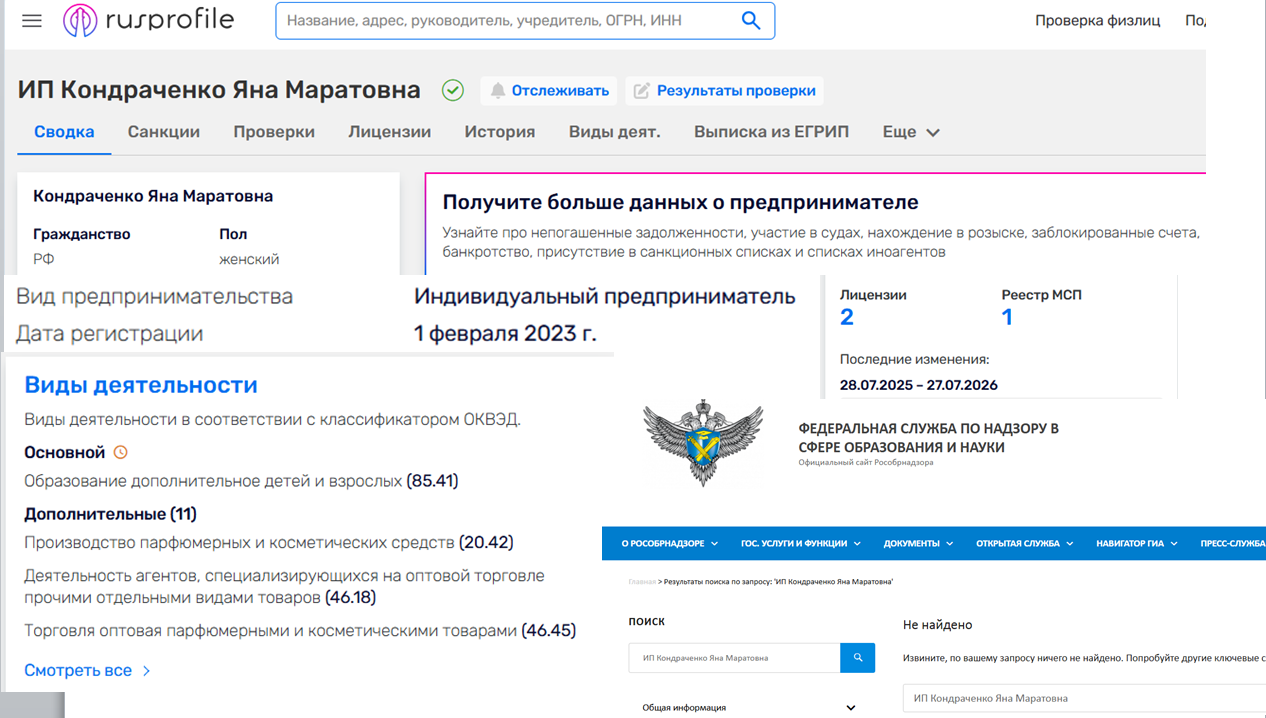Click the dates 28.07.2025 – 27.07.2026
Screen dimensions: 1266x718
tap(919, 385)
